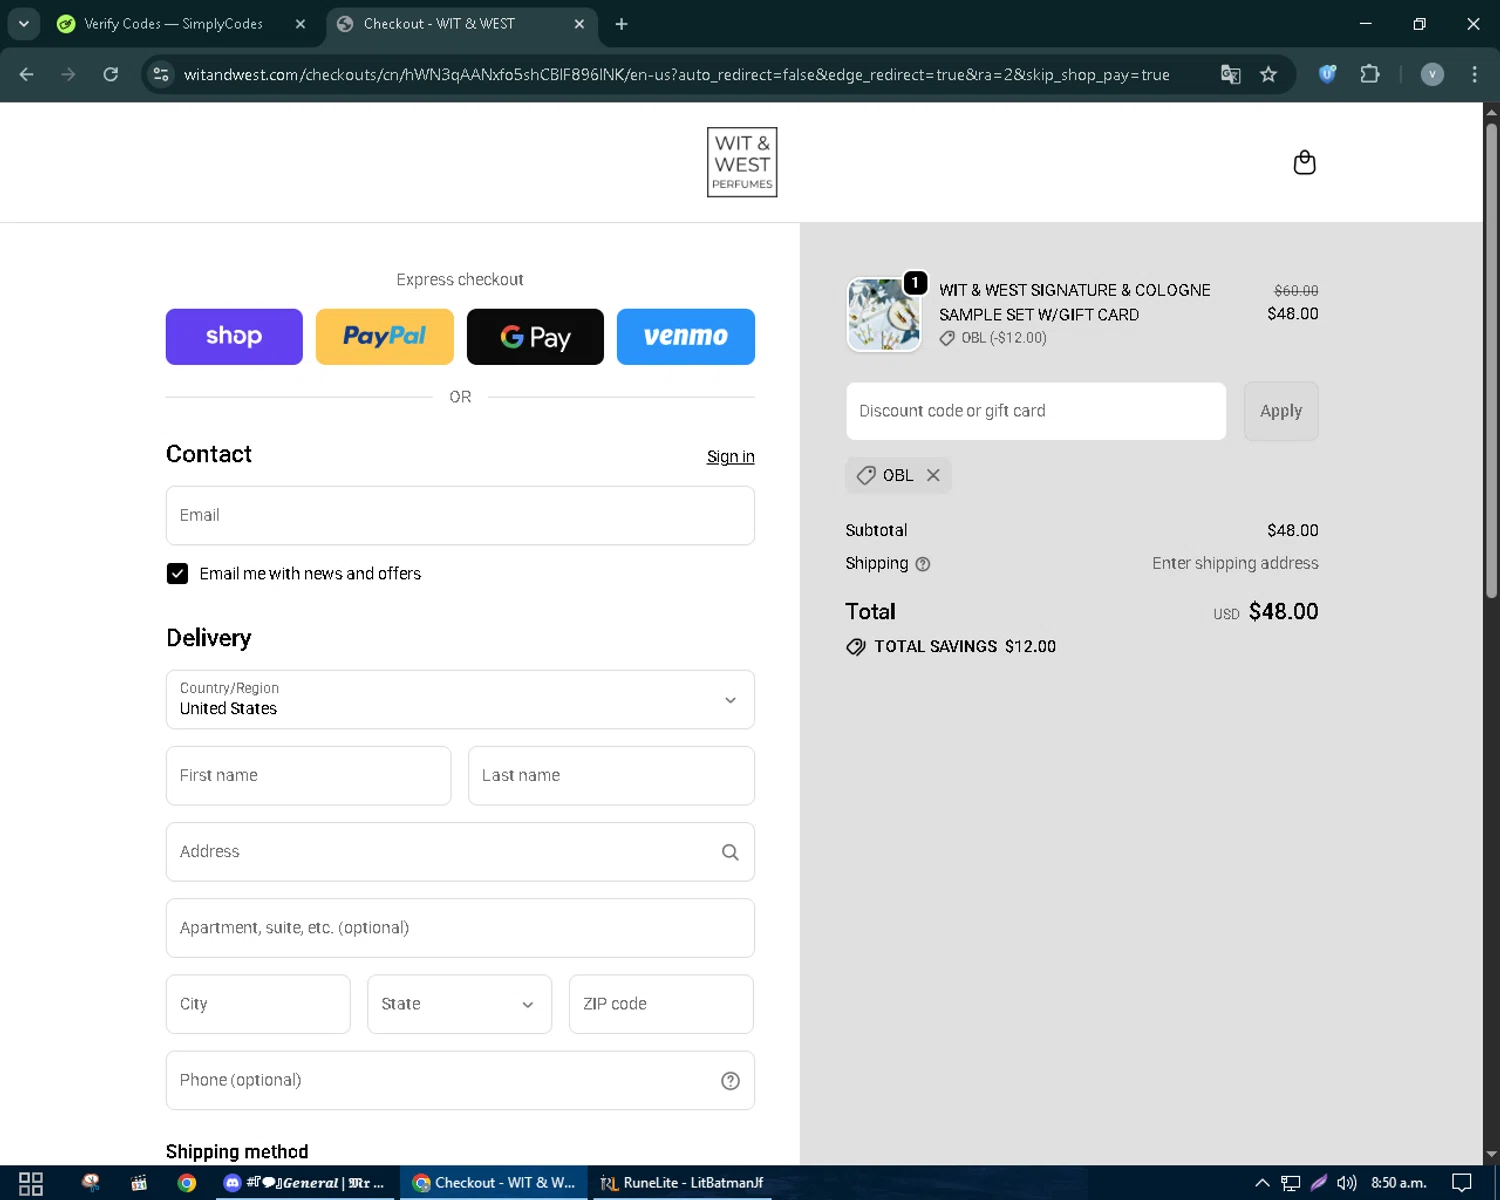
Task: Open the Chrome icon in the taskbar
Action: coord(187,1183)
